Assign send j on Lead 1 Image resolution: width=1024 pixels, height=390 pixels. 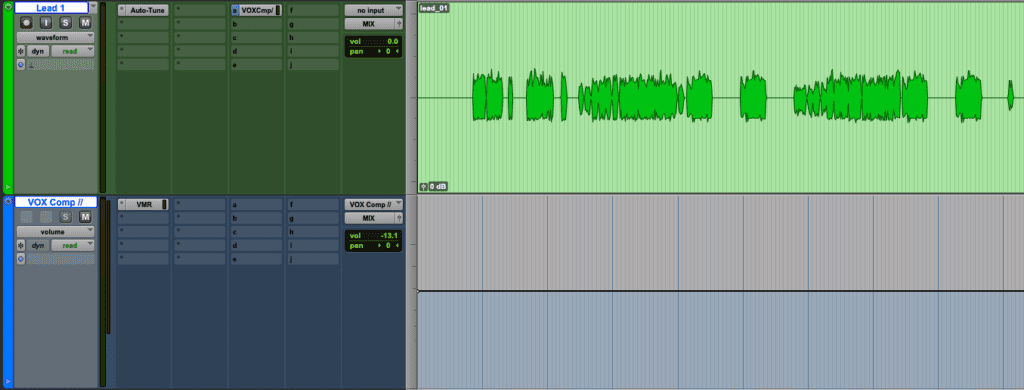tap(312, 65)
